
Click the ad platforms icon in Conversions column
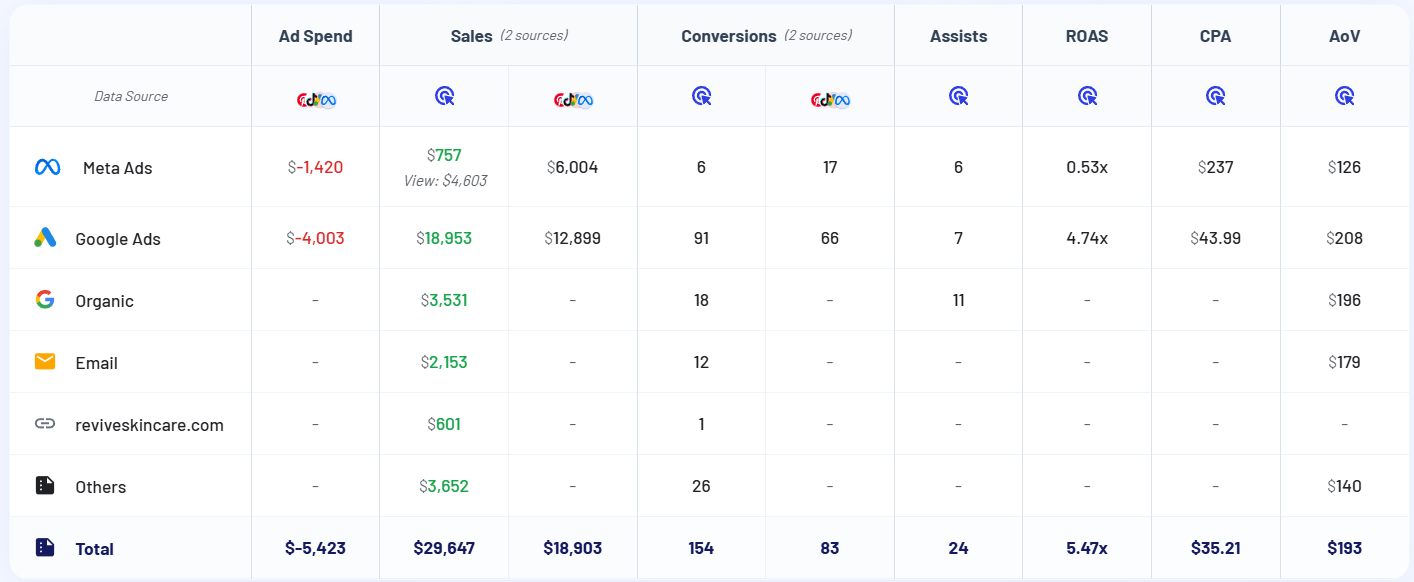830,99
